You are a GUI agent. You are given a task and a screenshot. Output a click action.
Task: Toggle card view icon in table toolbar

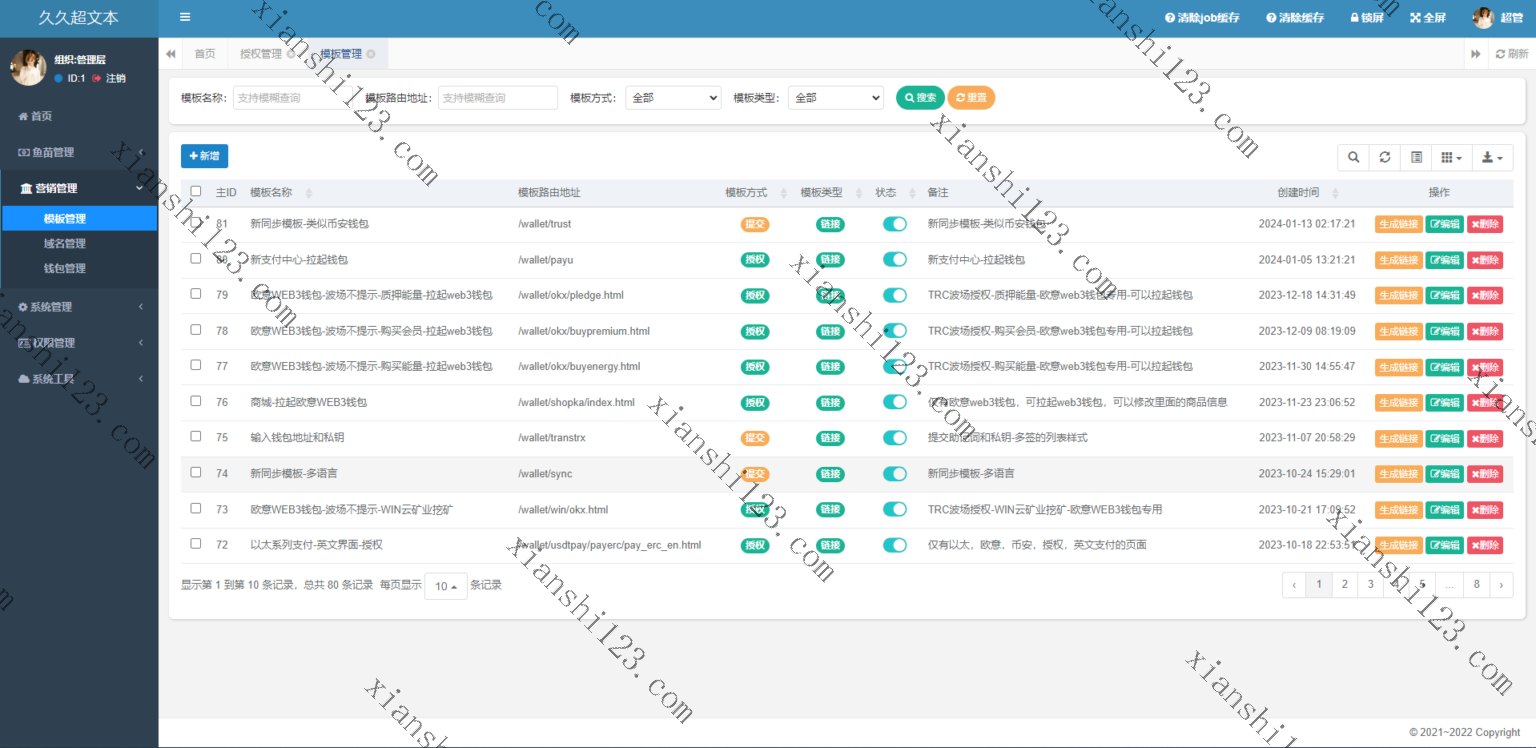pos(1415,157)
